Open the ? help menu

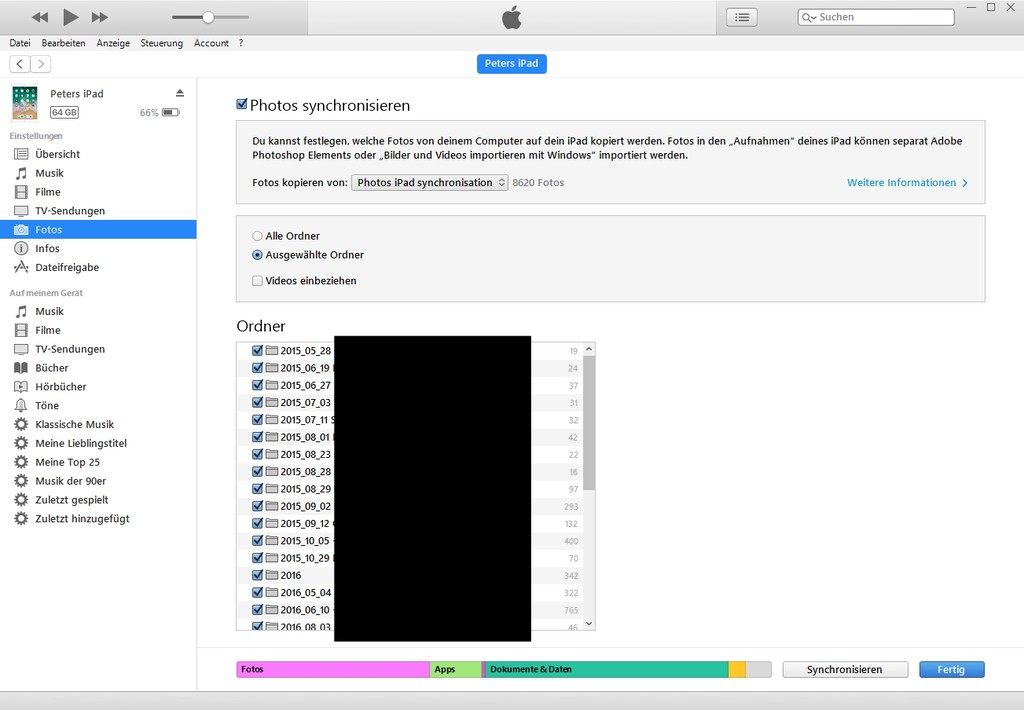(x=241, y=43)
